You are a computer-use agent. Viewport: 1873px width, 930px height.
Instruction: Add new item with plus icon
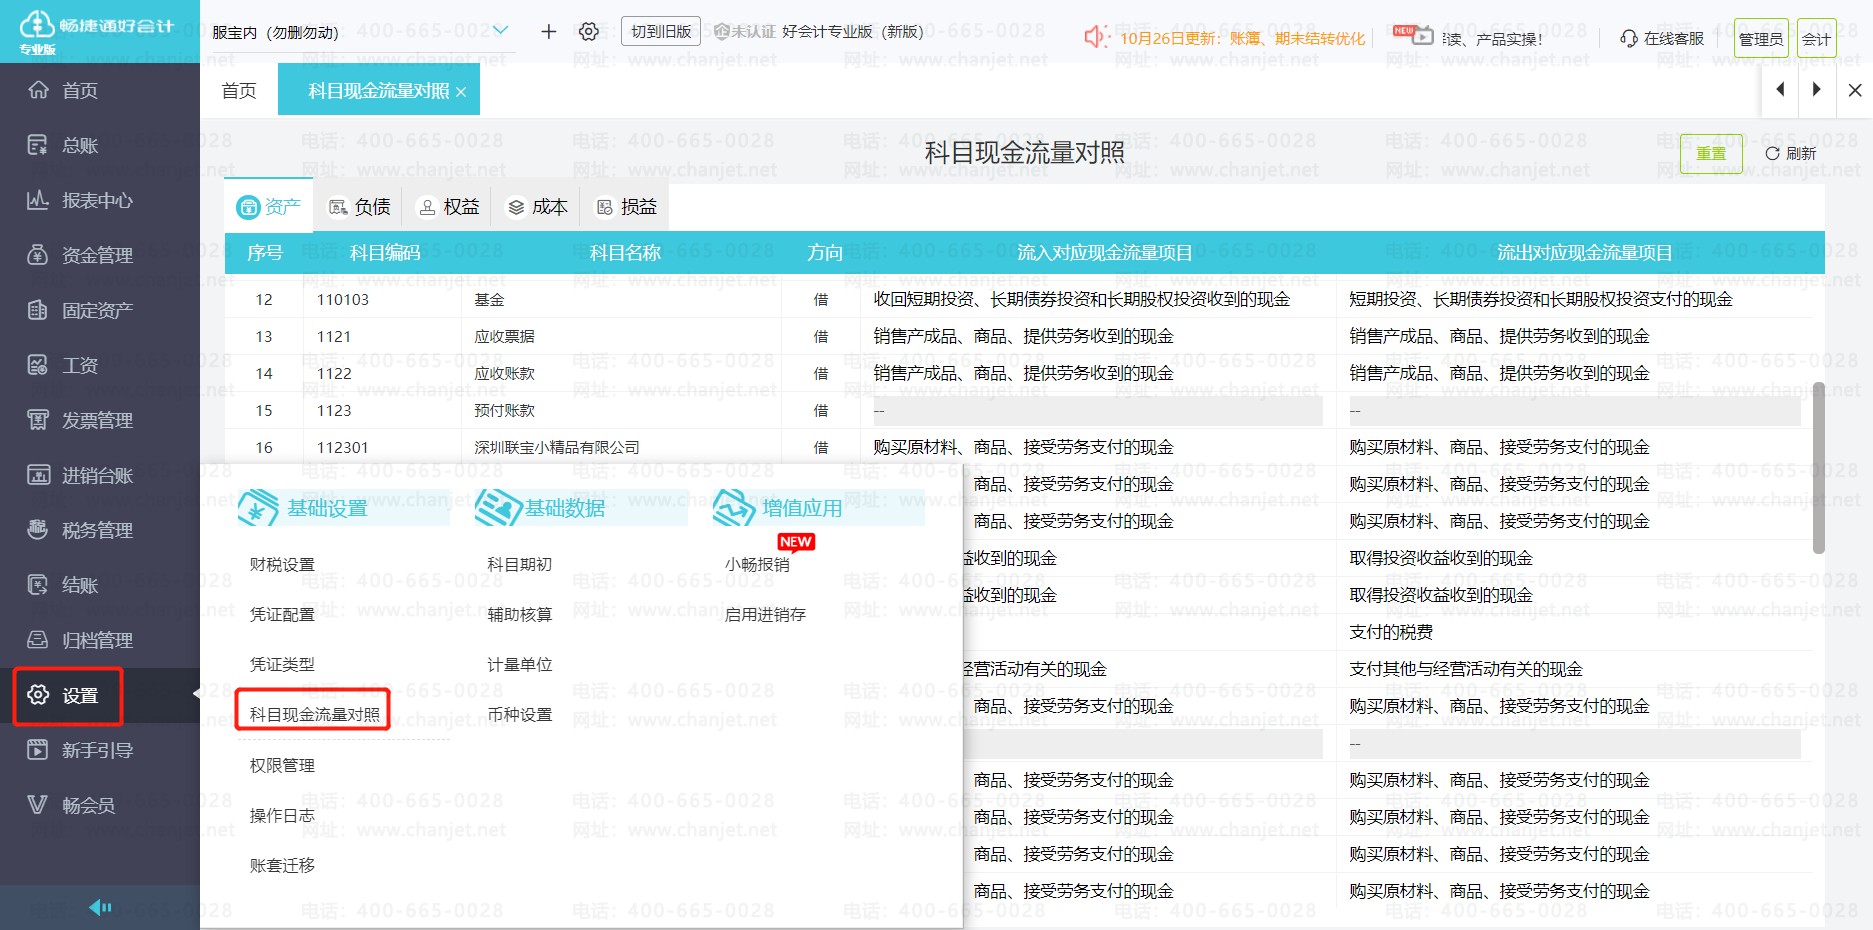pos(548,32)
